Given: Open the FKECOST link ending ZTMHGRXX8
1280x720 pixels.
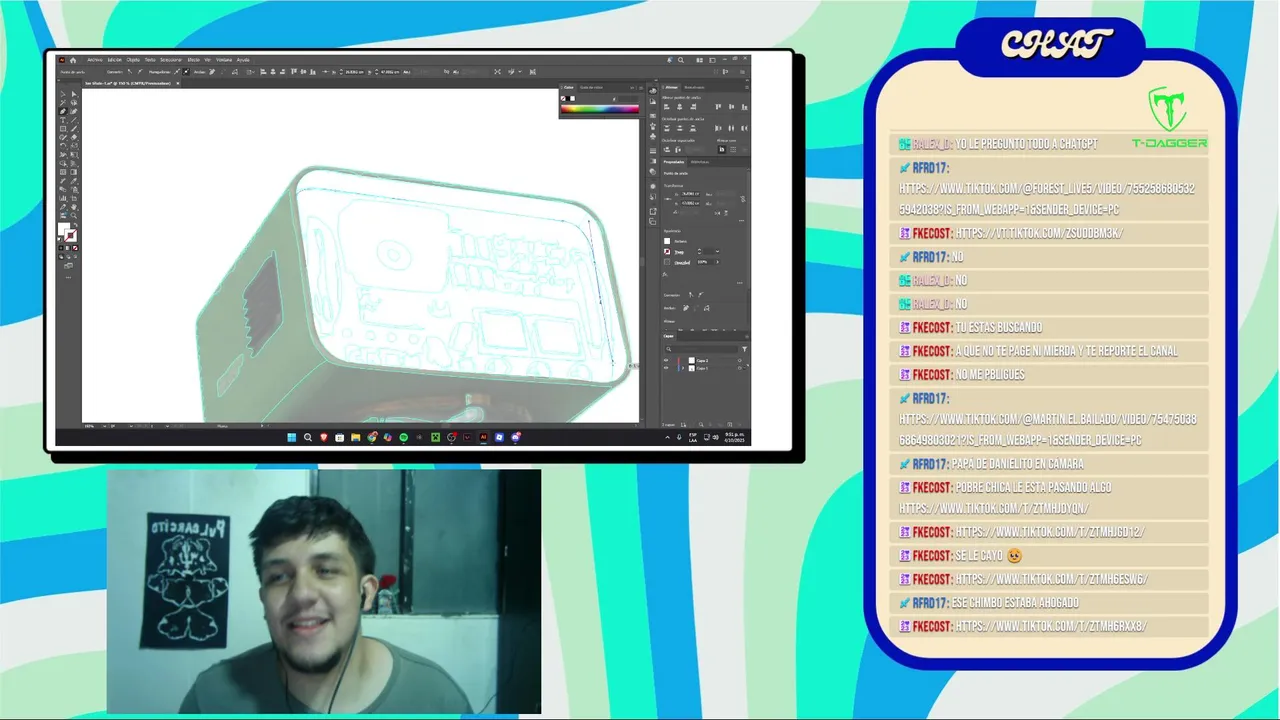Looking at the screenshot, I should 1050,626.
